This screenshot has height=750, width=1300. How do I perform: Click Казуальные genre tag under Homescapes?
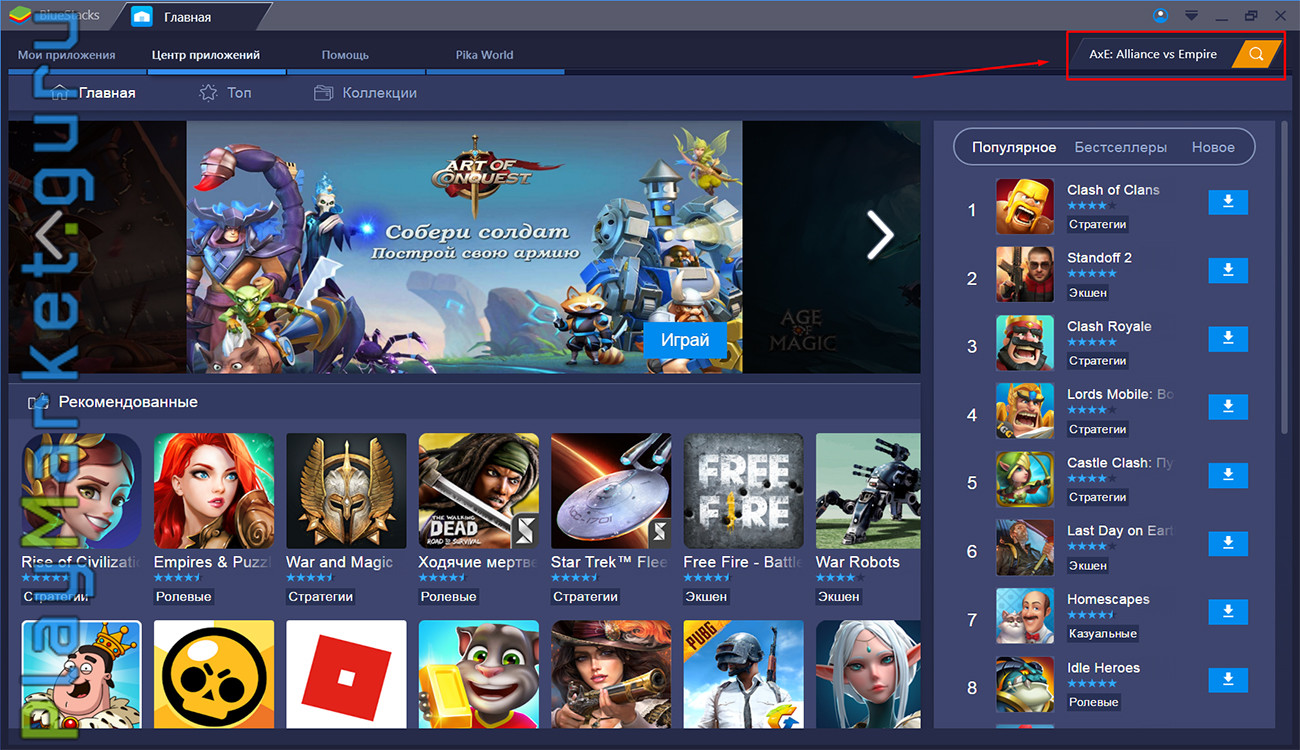pos(1102,633)
